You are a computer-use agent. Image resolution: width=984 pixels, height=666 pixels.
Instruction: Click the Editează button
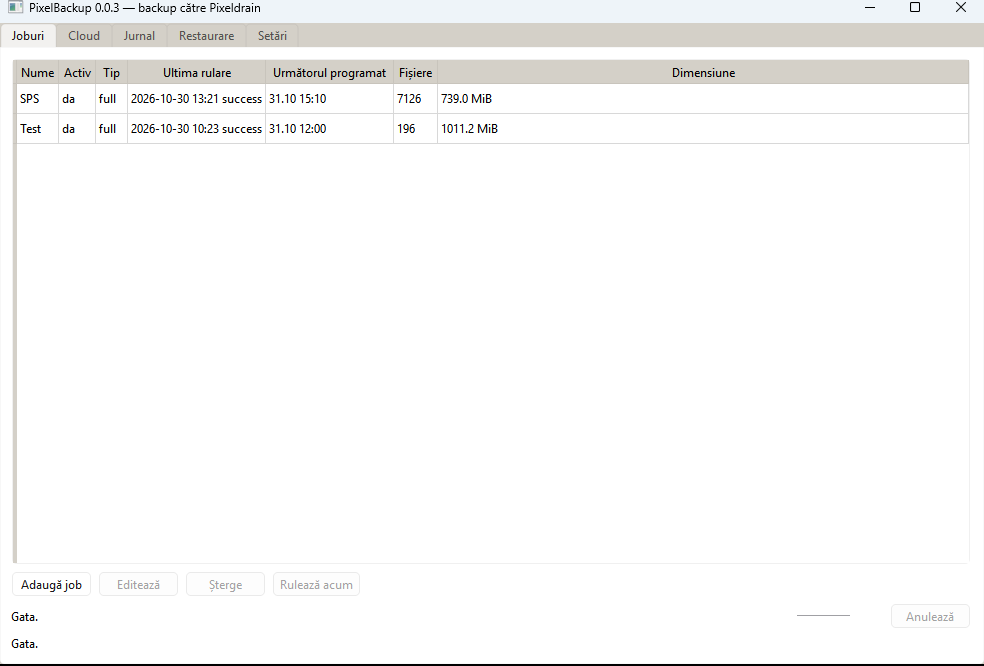[x=139, y=584]
